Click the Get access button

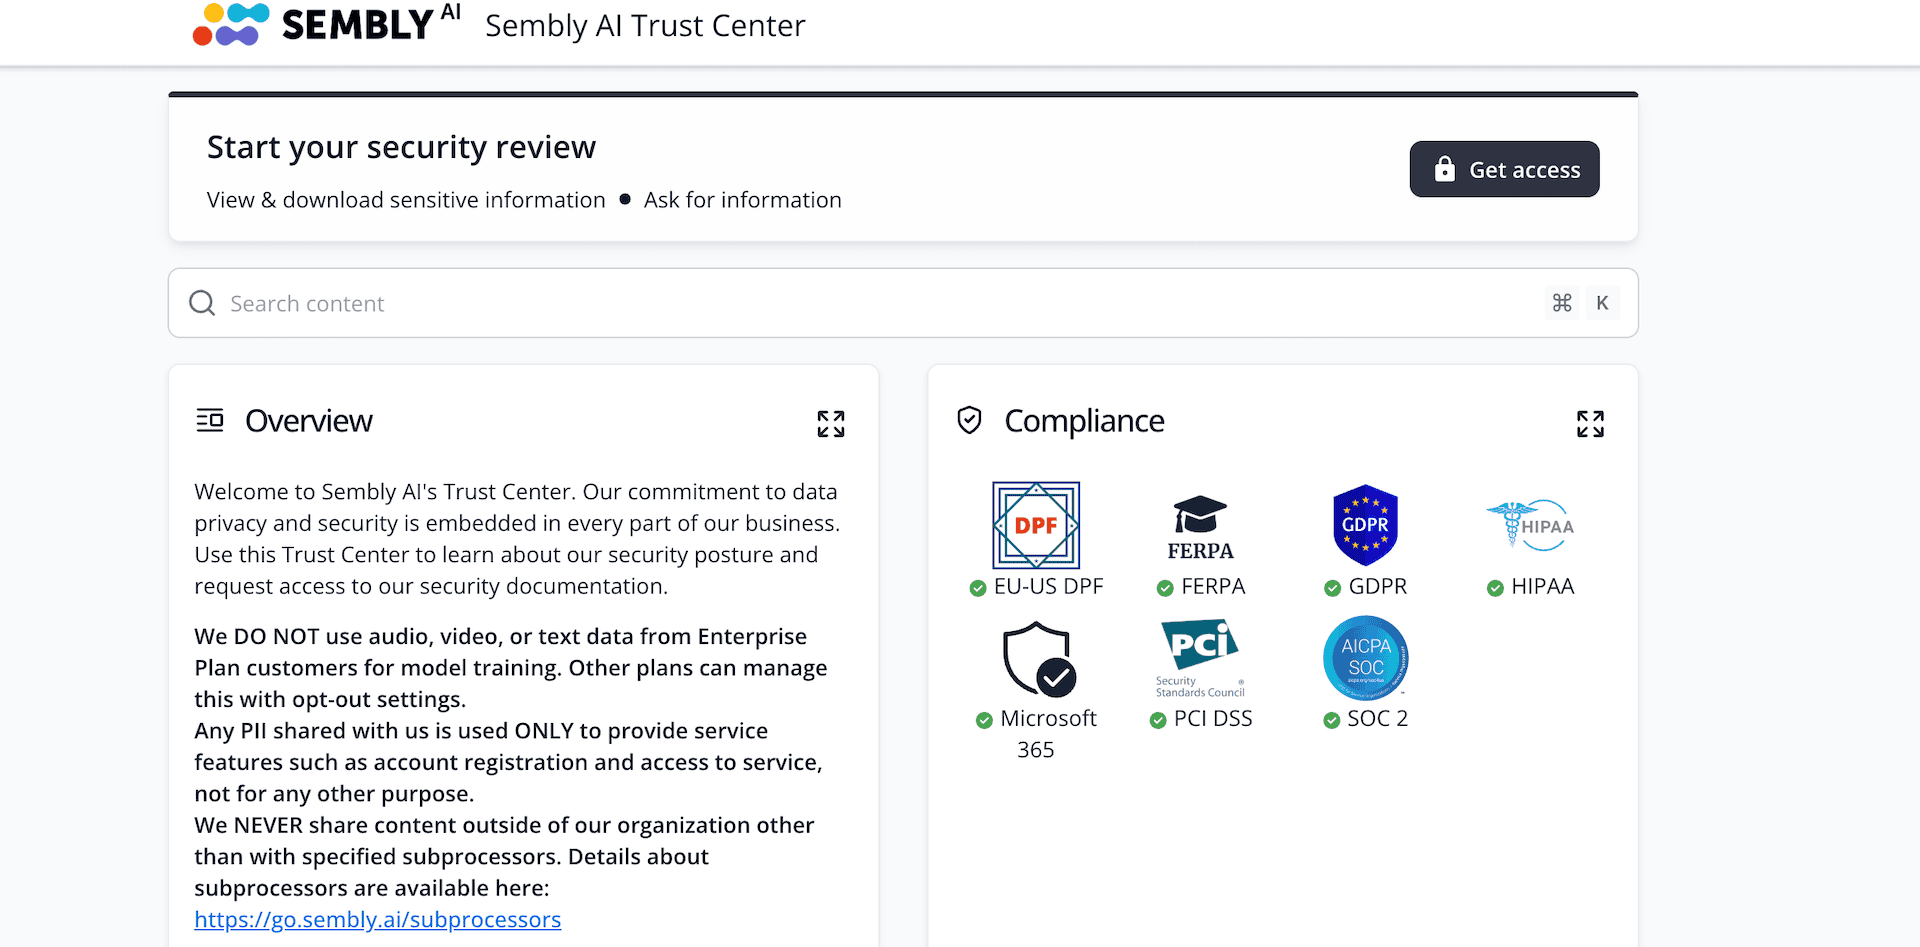click(1504, 169)
